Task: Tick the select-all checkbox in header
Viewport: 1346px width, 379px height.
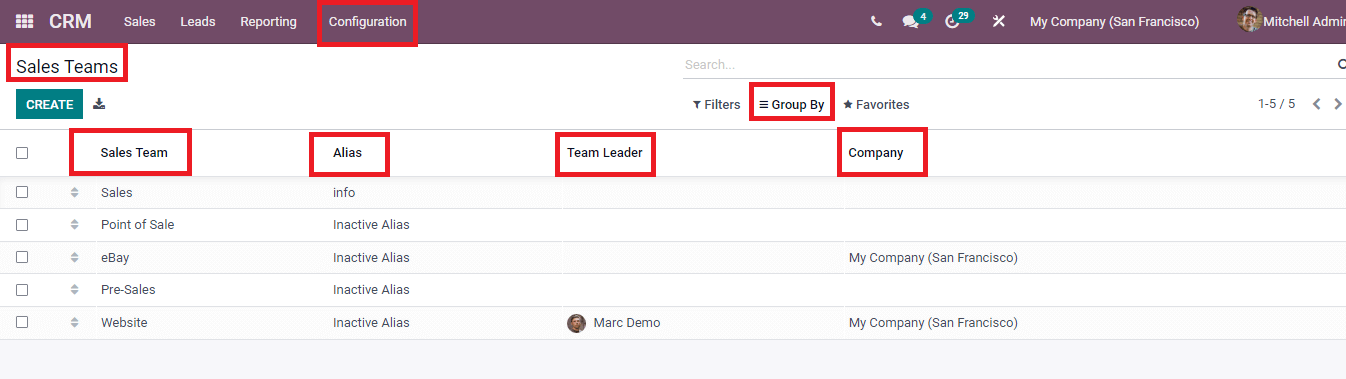Action: [22, 153]
